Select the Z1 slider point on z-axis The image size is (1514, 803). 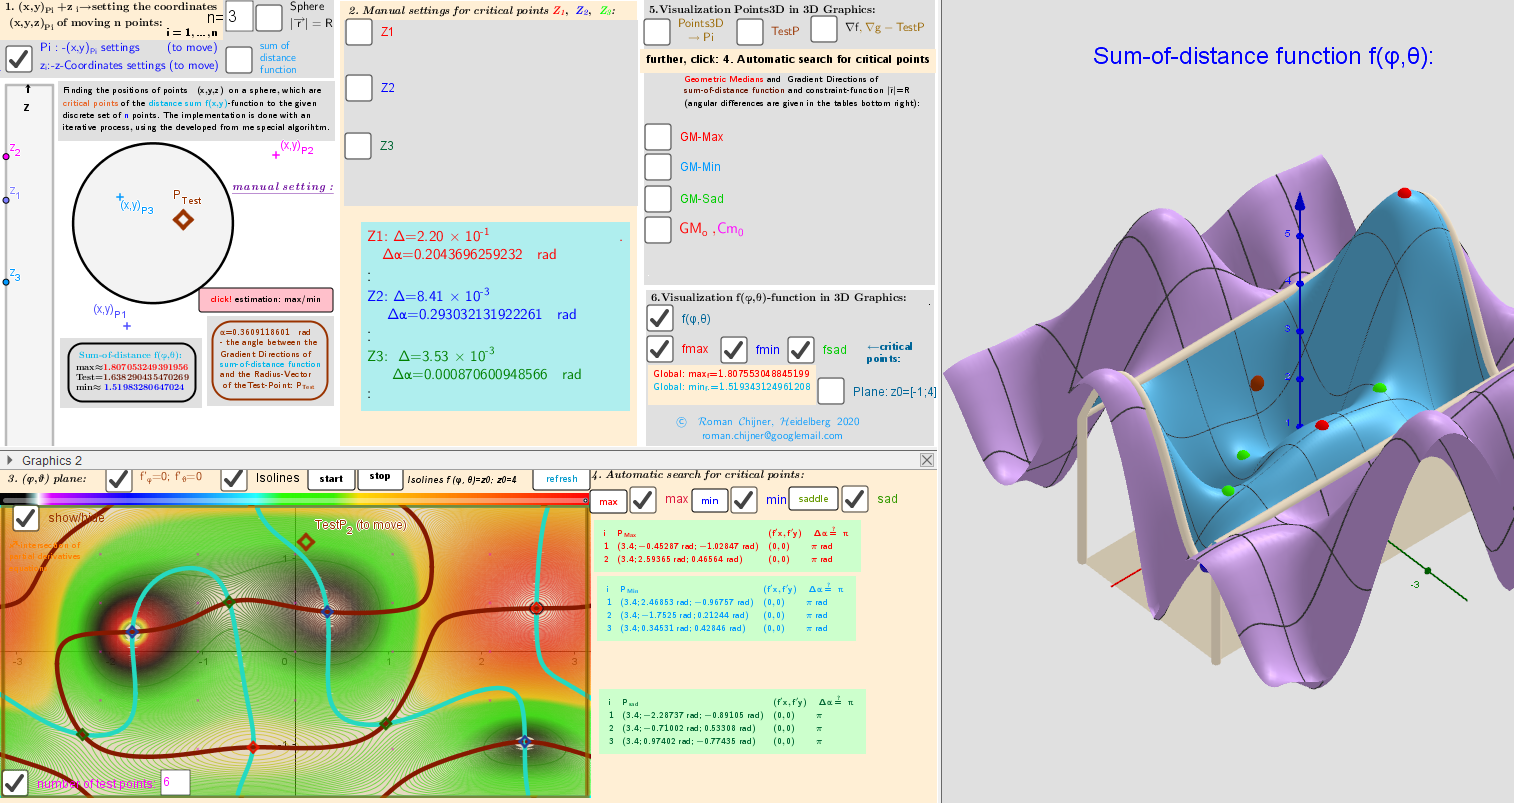click(7, 200)
